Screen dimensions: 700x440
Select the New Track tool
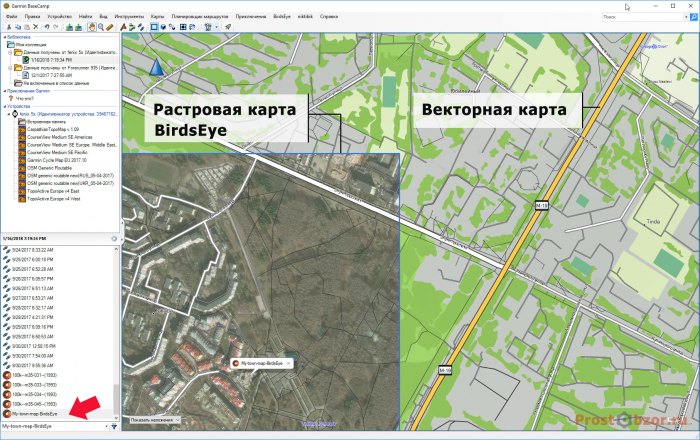pyautogui.click(x=141, y=27)
